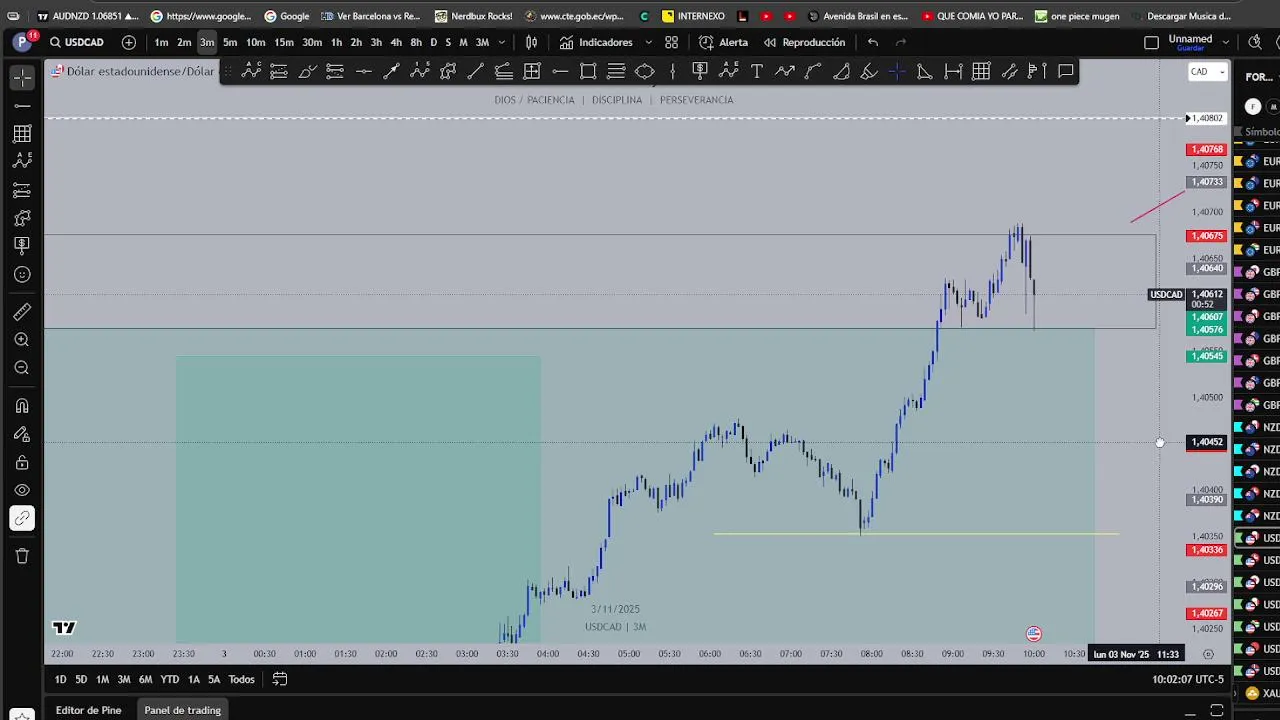
Task: Open the emoji icons tool
Action: (22, 274)
